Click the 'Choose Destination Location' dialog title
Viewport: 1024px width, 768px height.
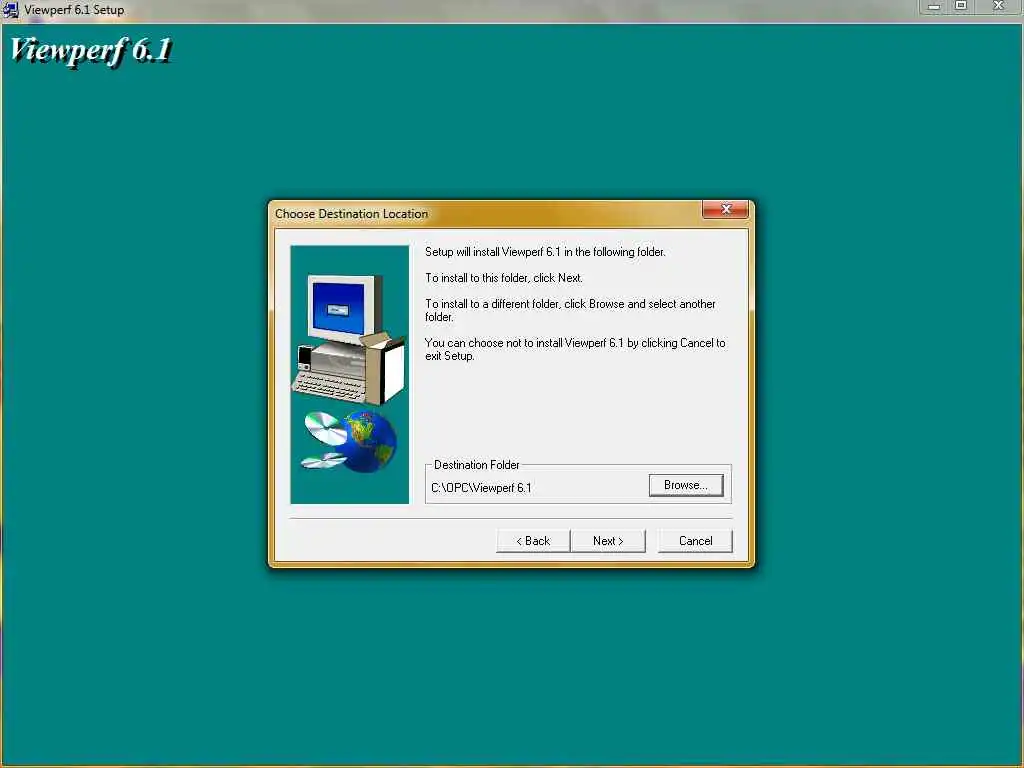pos(351,214)
